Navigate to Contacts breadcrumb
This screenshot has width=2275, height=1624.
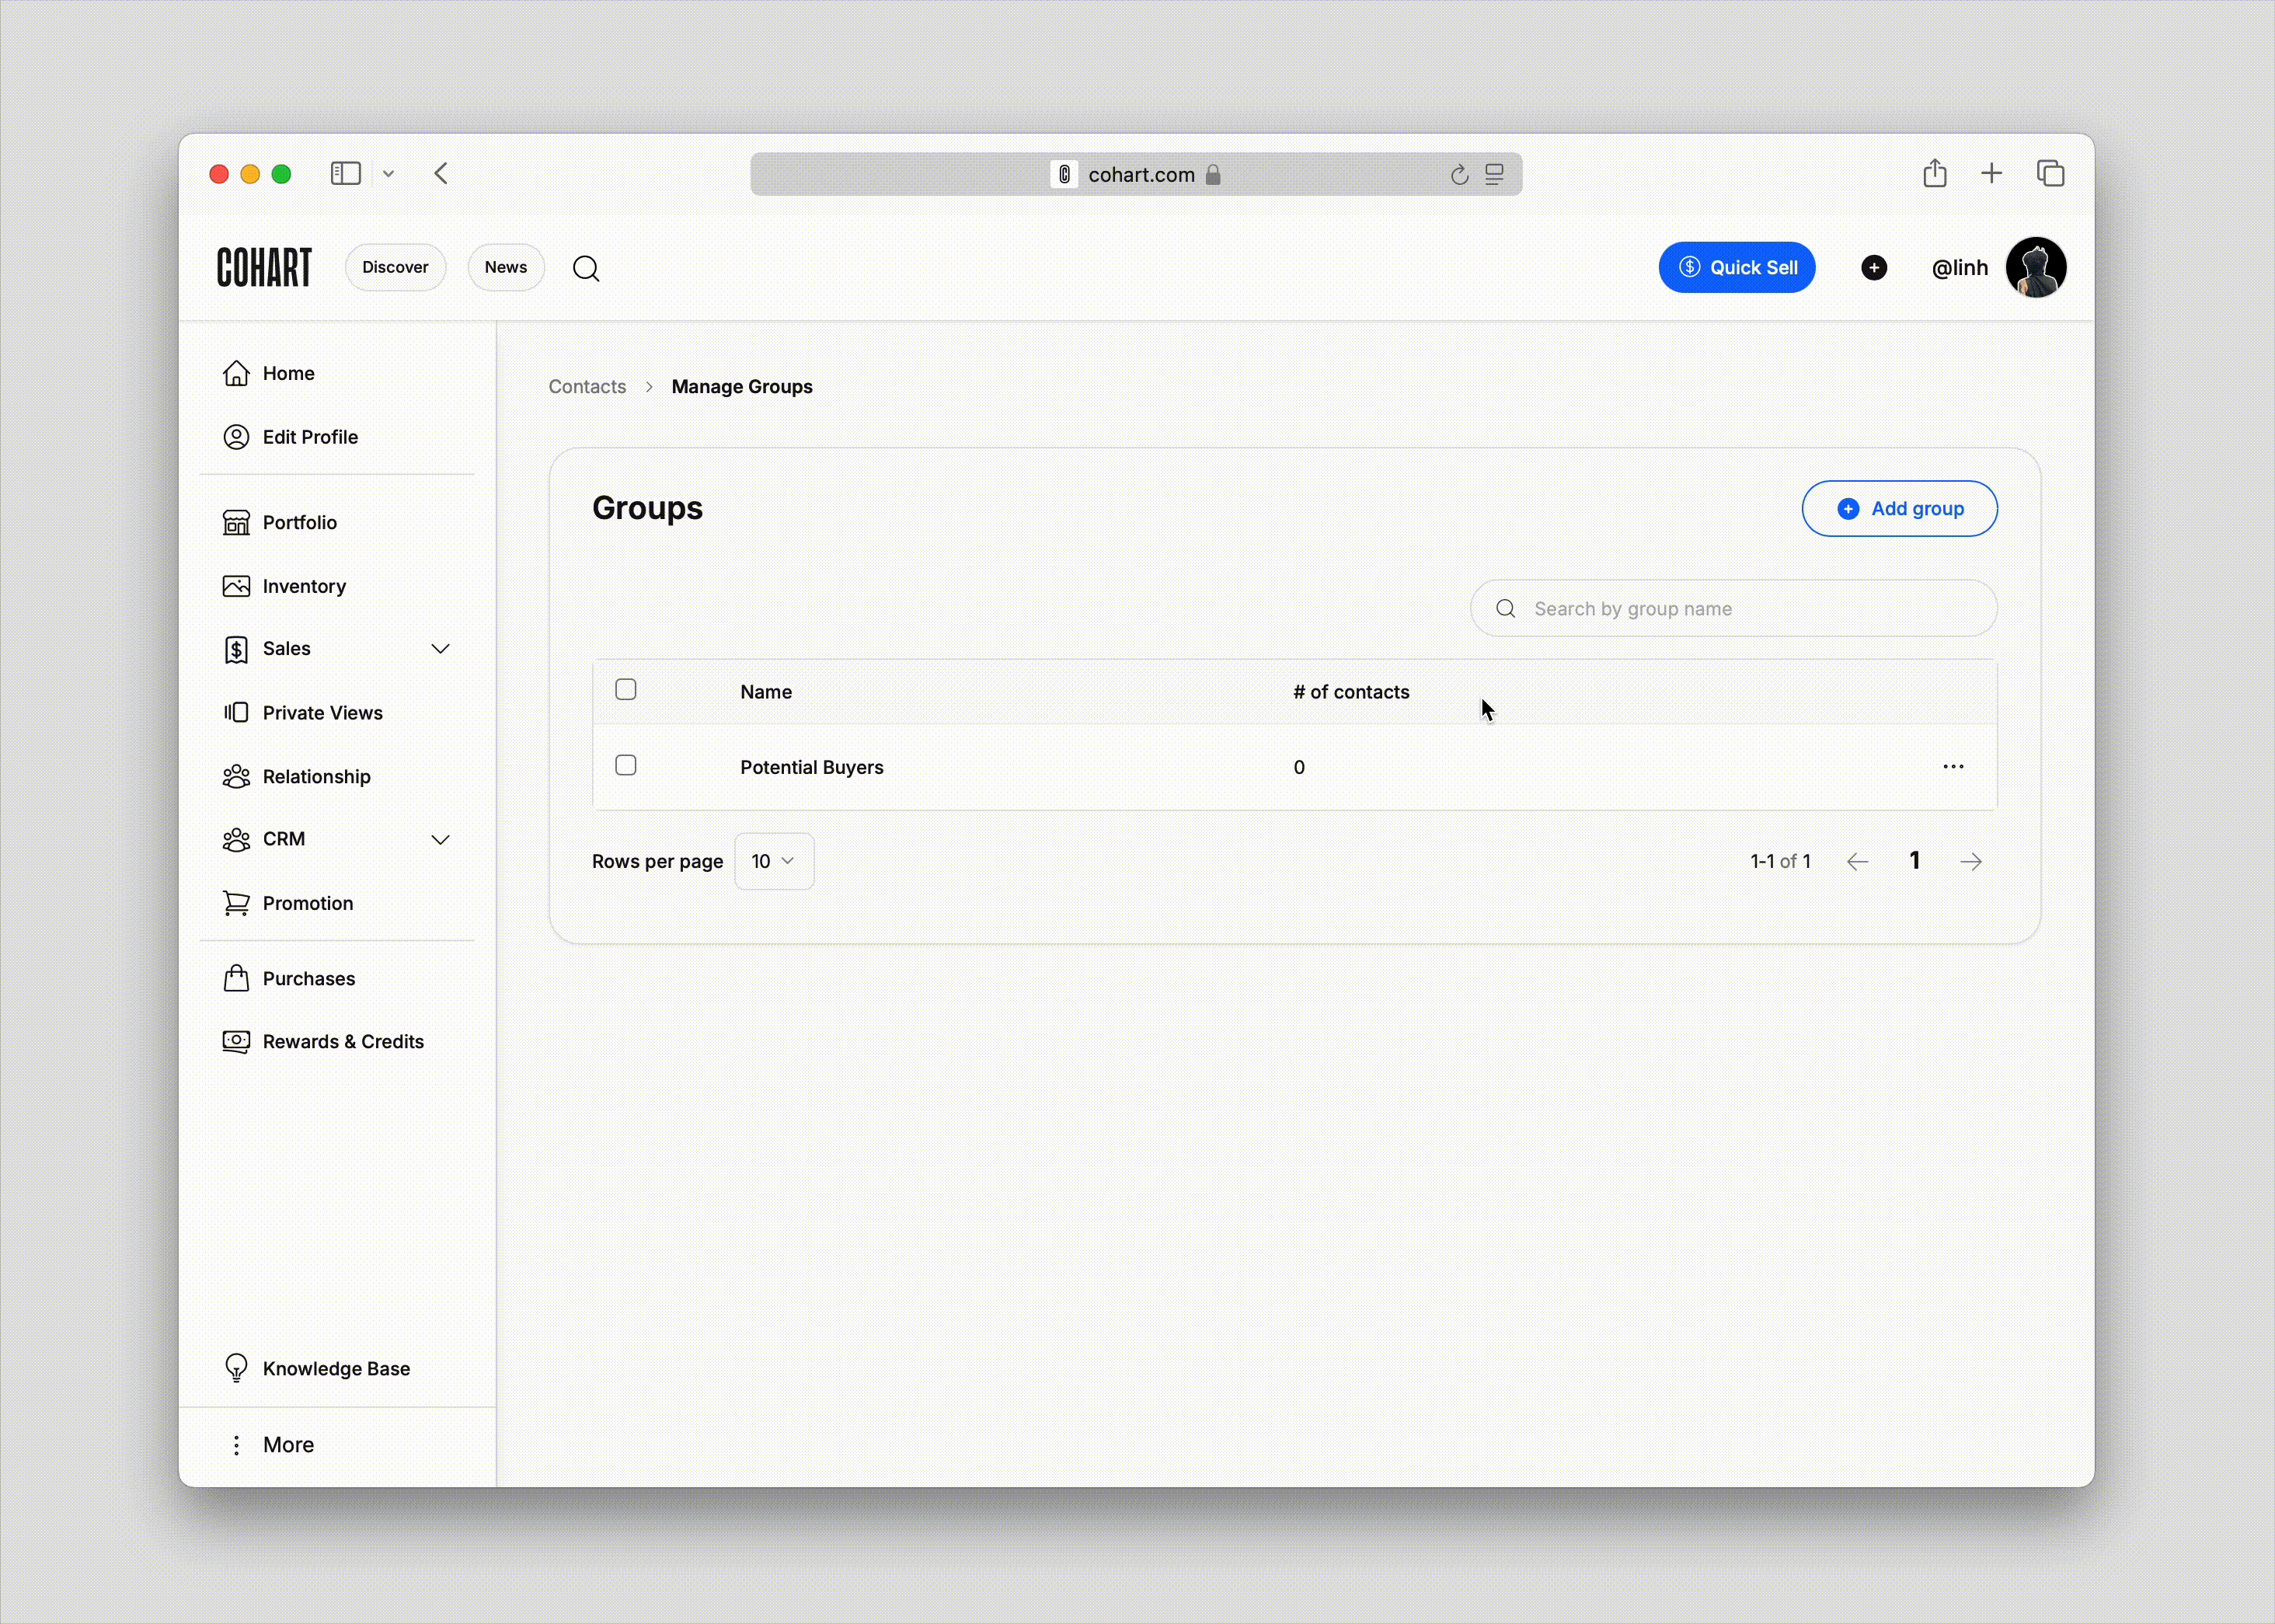(587, 387)
